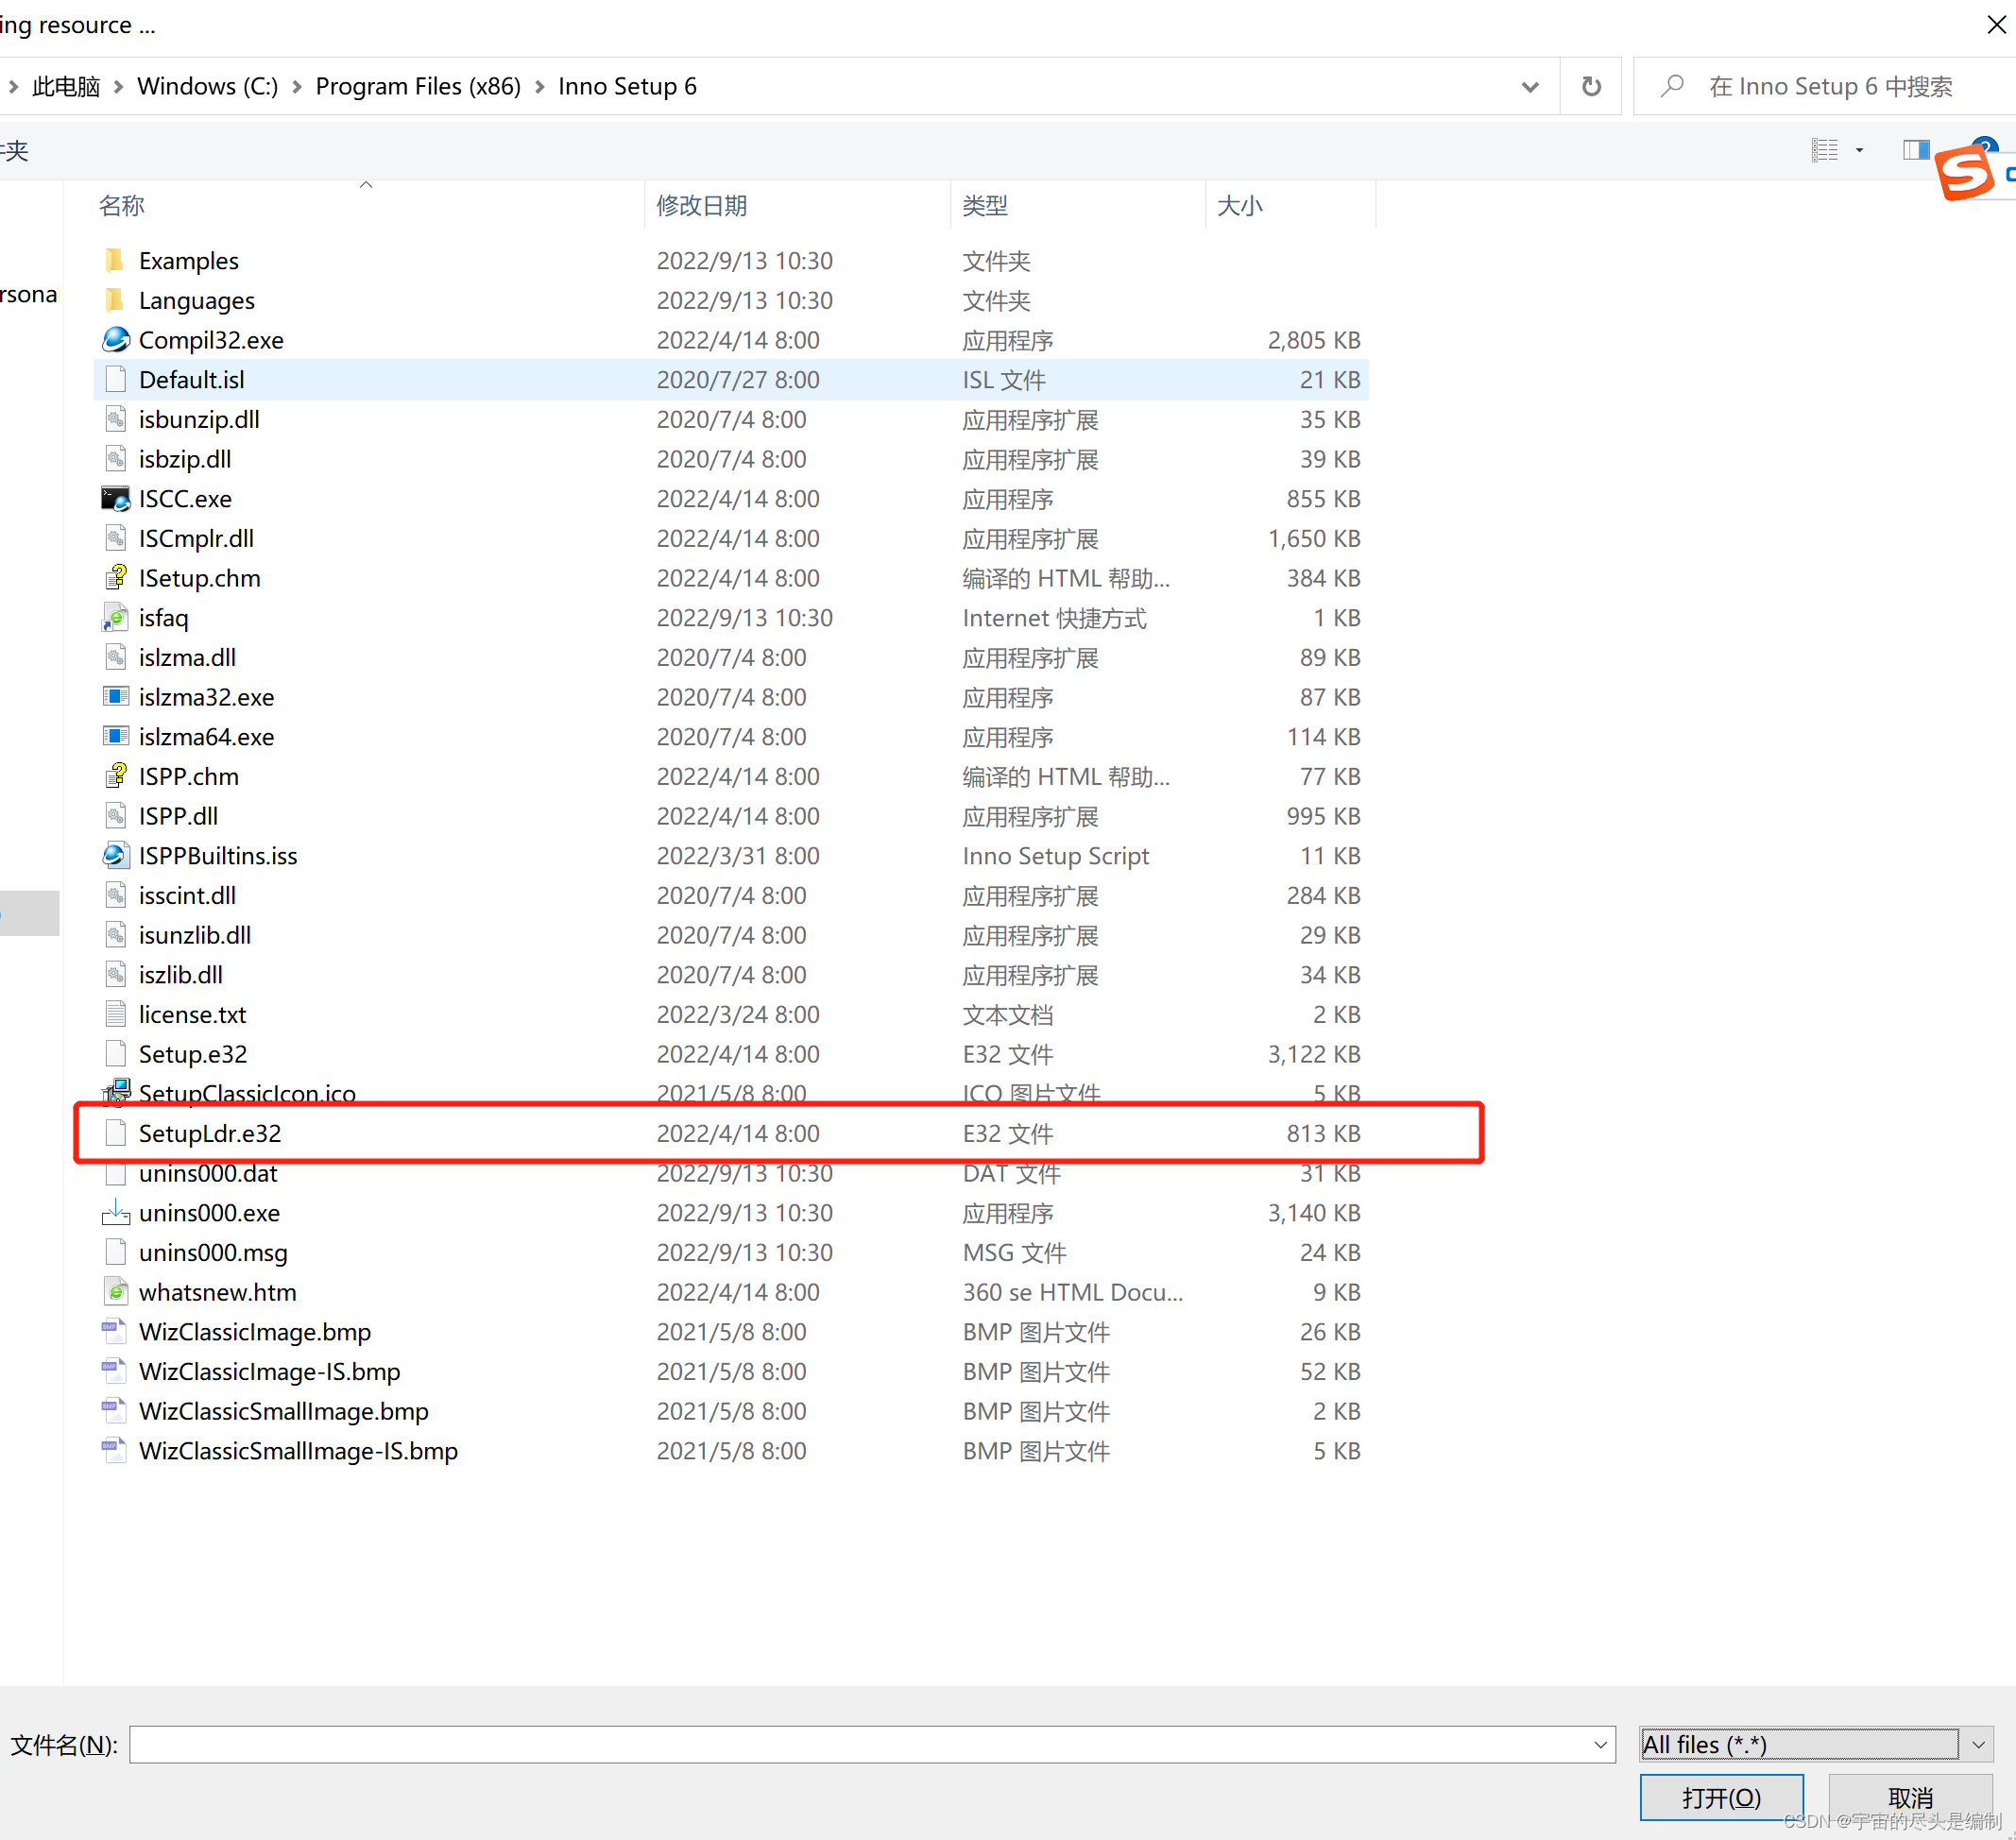Screen dimensions: 2016x1840
Task: Click the Compil32.exe application icon
Action: pos(116,340)
